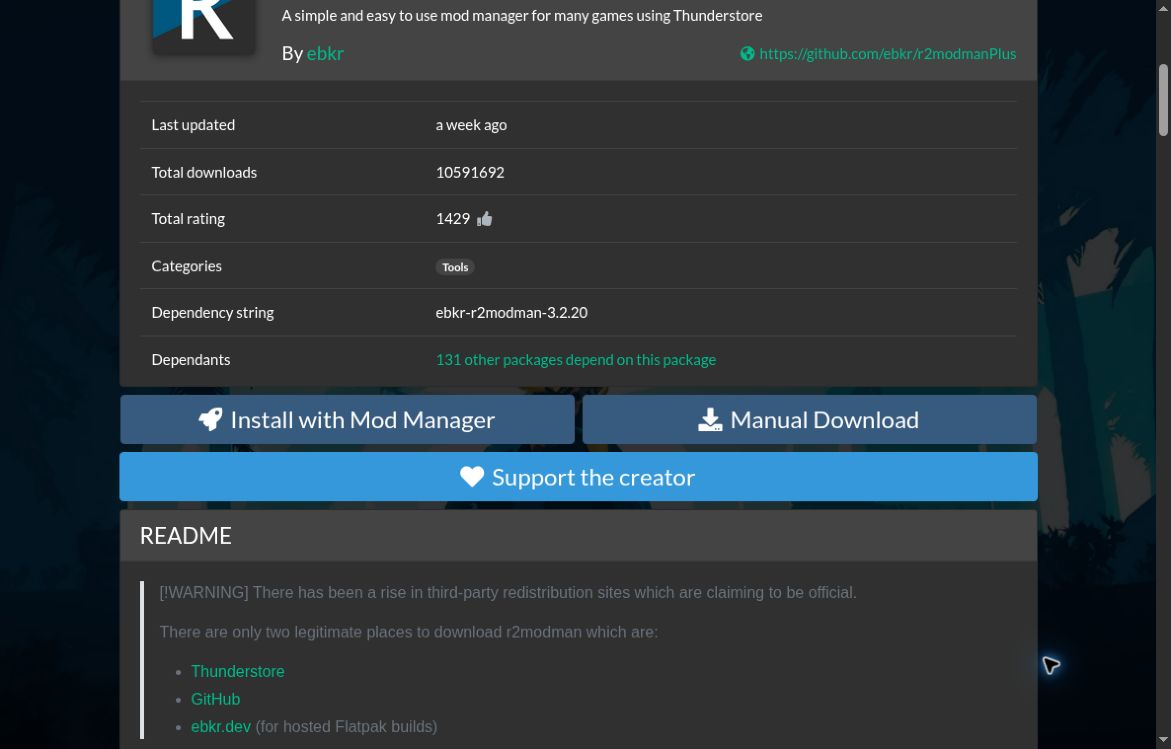Click the Manual Download button
Screen dimensions: 1171x749
(x=810, y=420)
